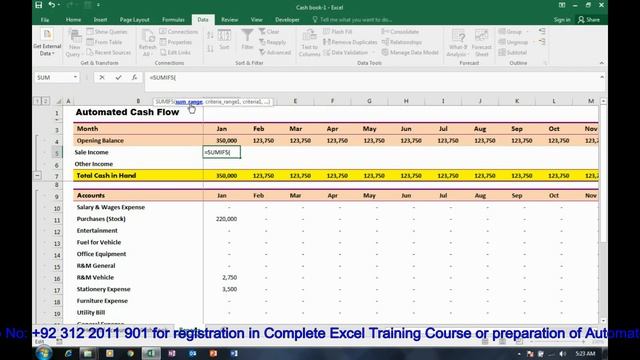Confirm the formula entry with check mark

pos(118,77)
